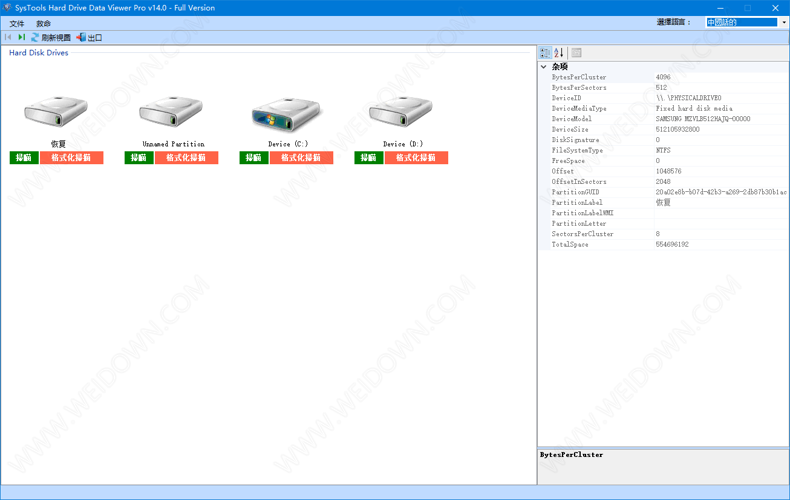Click the 恢复 drive label
Image resolution: width=790 pixels, height=500 pixels.
(x=58, y=144)
